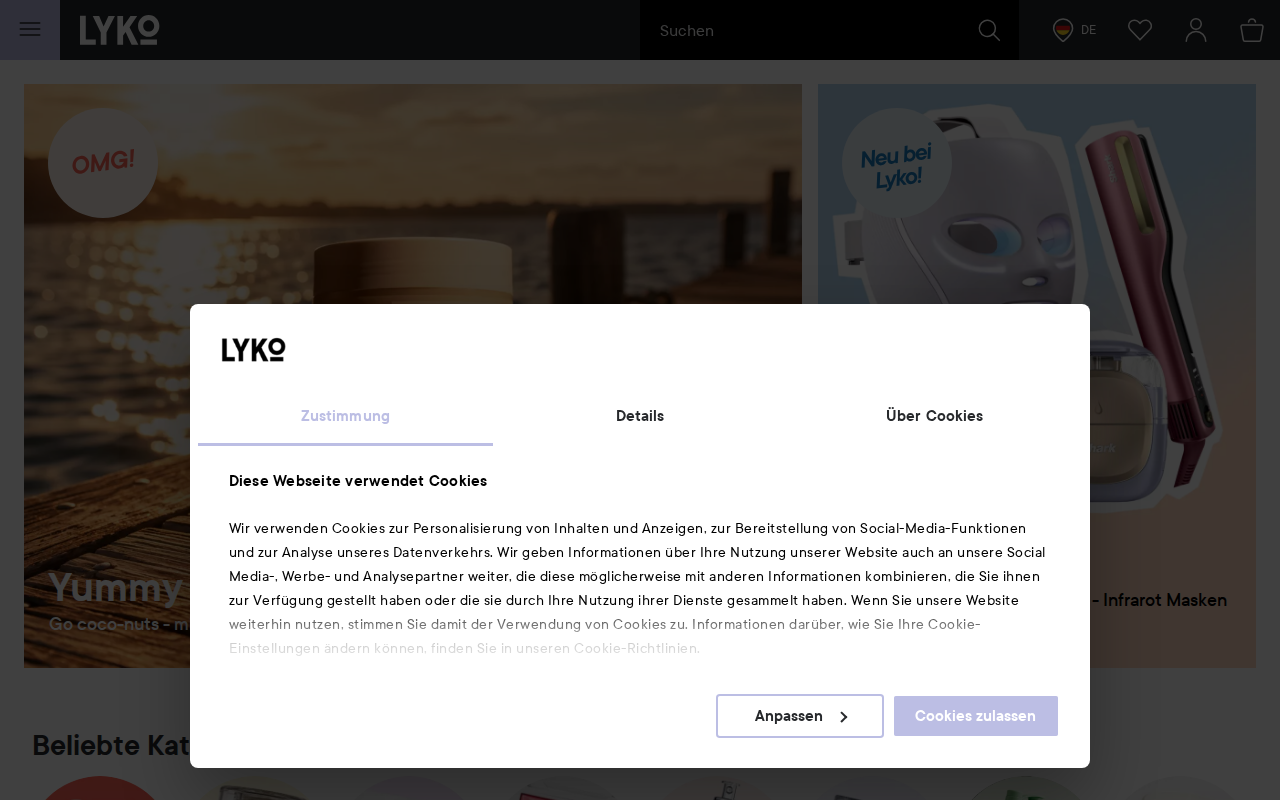Screen dimensions: 1280x800
Task: Open the Über Cookies tab
Action: 934,416
